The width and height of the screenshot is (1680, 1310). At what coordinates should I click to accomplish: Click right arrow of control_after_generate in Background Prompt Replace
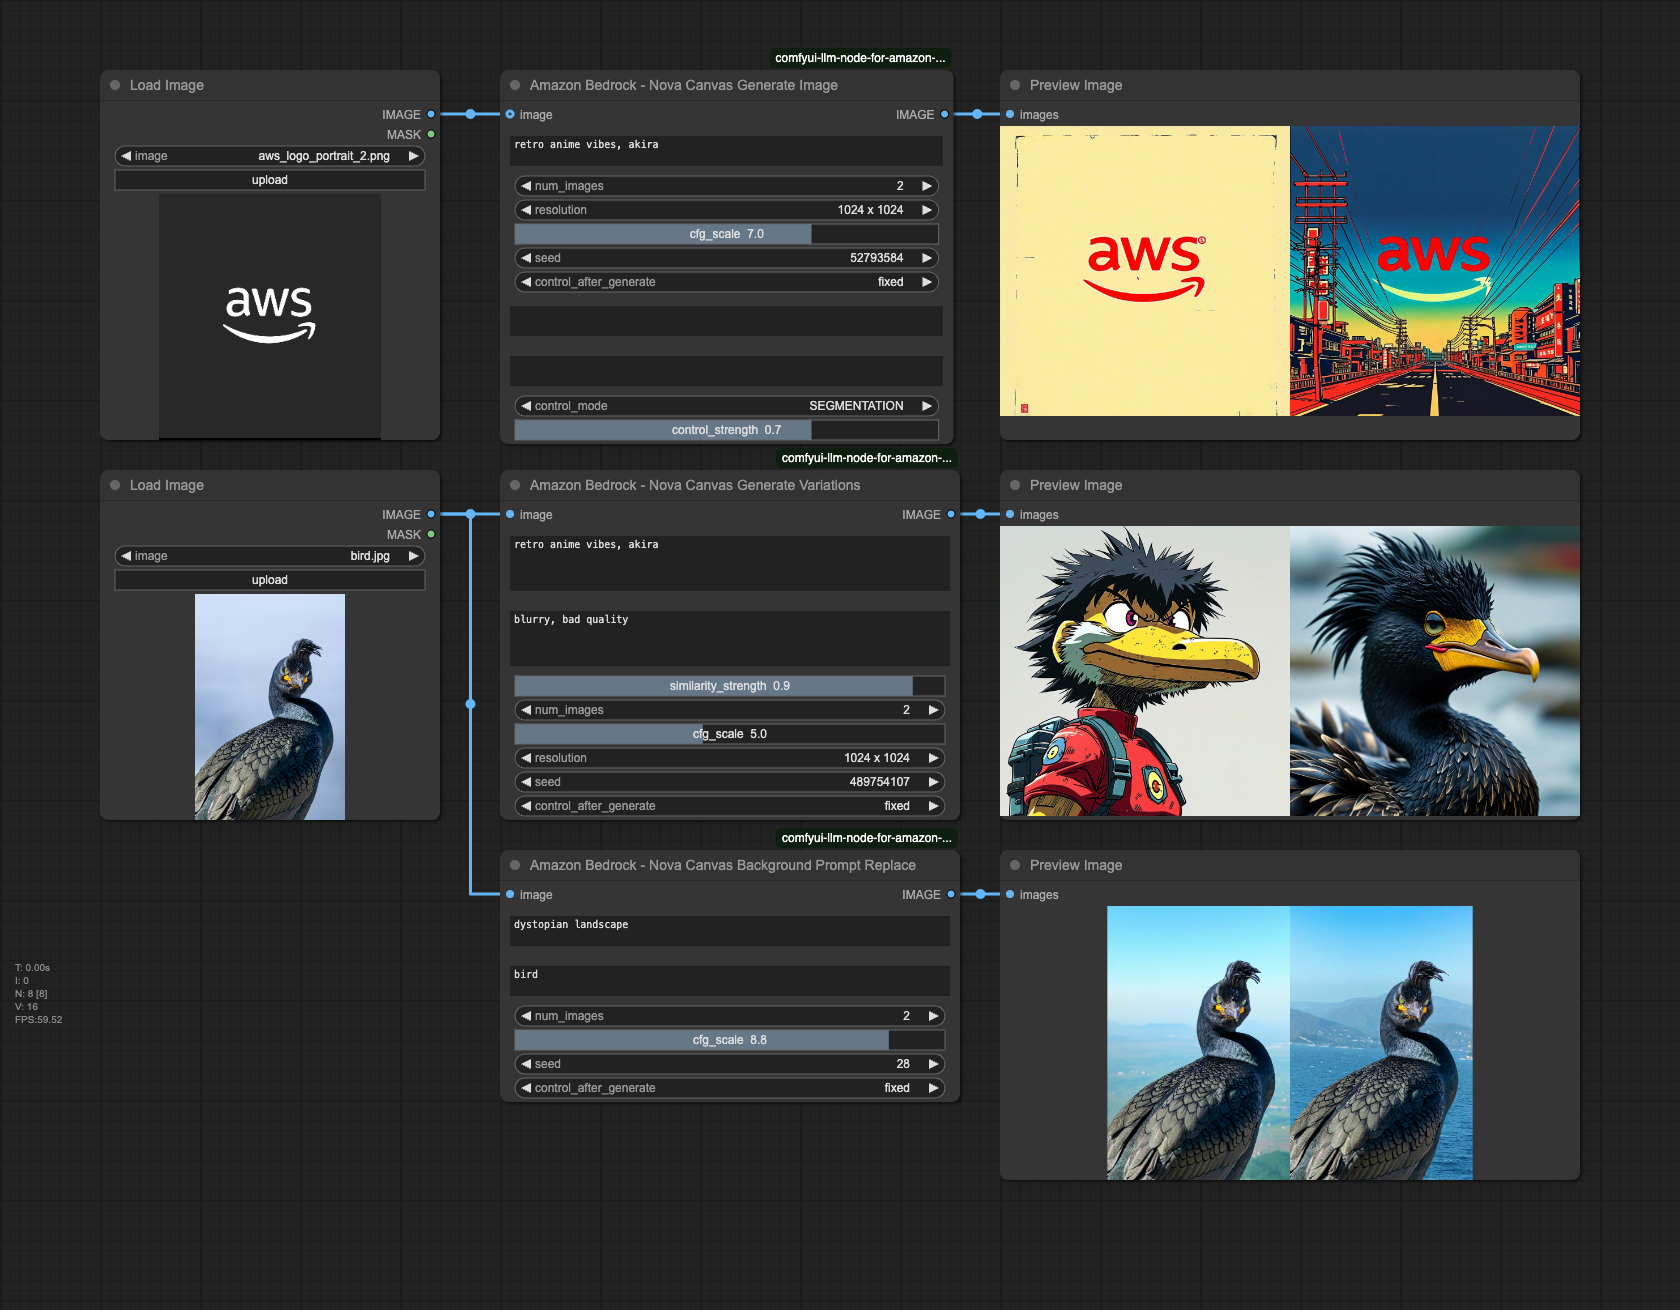click(933, 1088)
